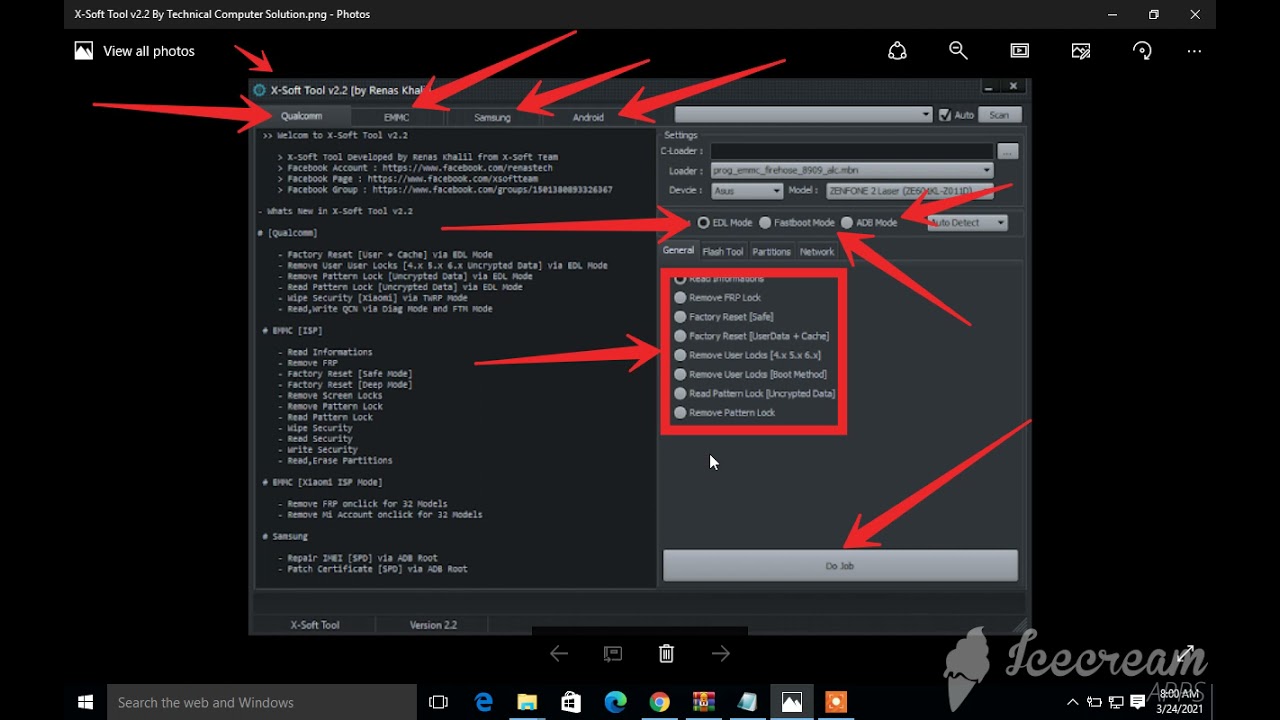Click the C-Loader path input field
The image size is (1280, 720).
pyautogui.click(x=852, y=151)
